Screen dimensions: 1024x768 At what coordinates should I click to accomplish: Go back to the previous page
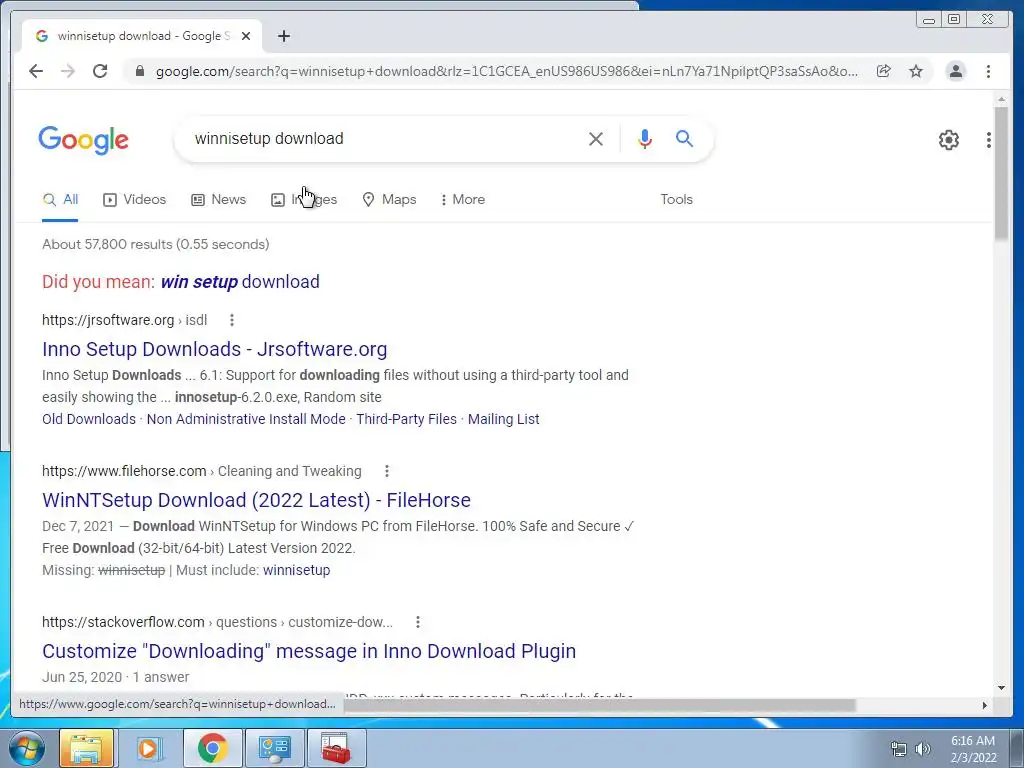point(36,71)
